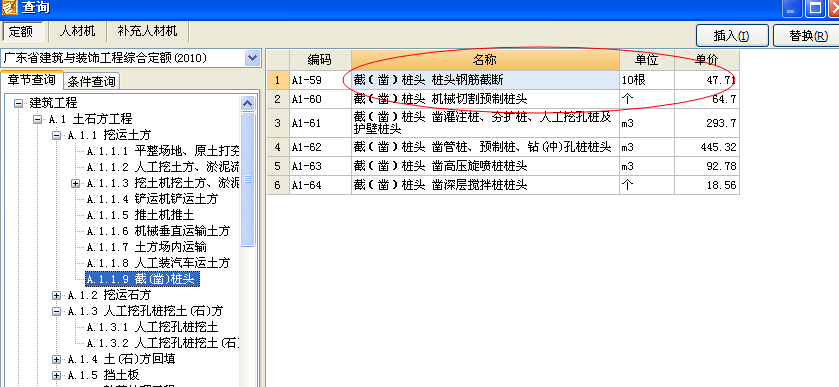Click price cell 18.56

[706, 185]
